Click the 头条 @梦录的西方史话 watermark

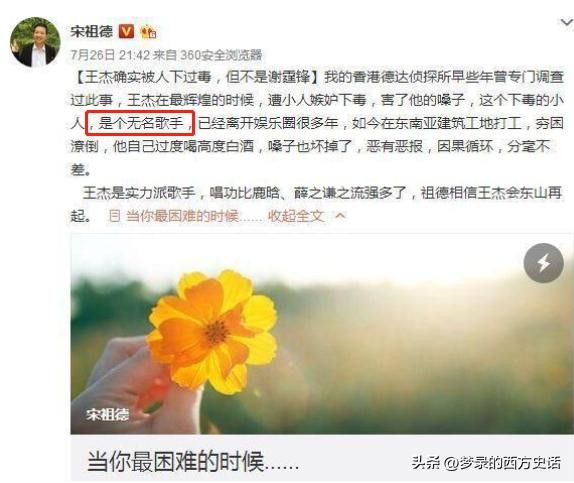[x=486, y=462]
